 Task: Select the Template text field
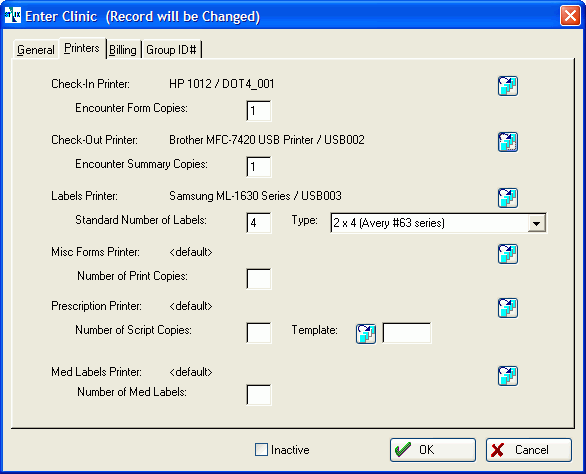[x=407, y=333]
